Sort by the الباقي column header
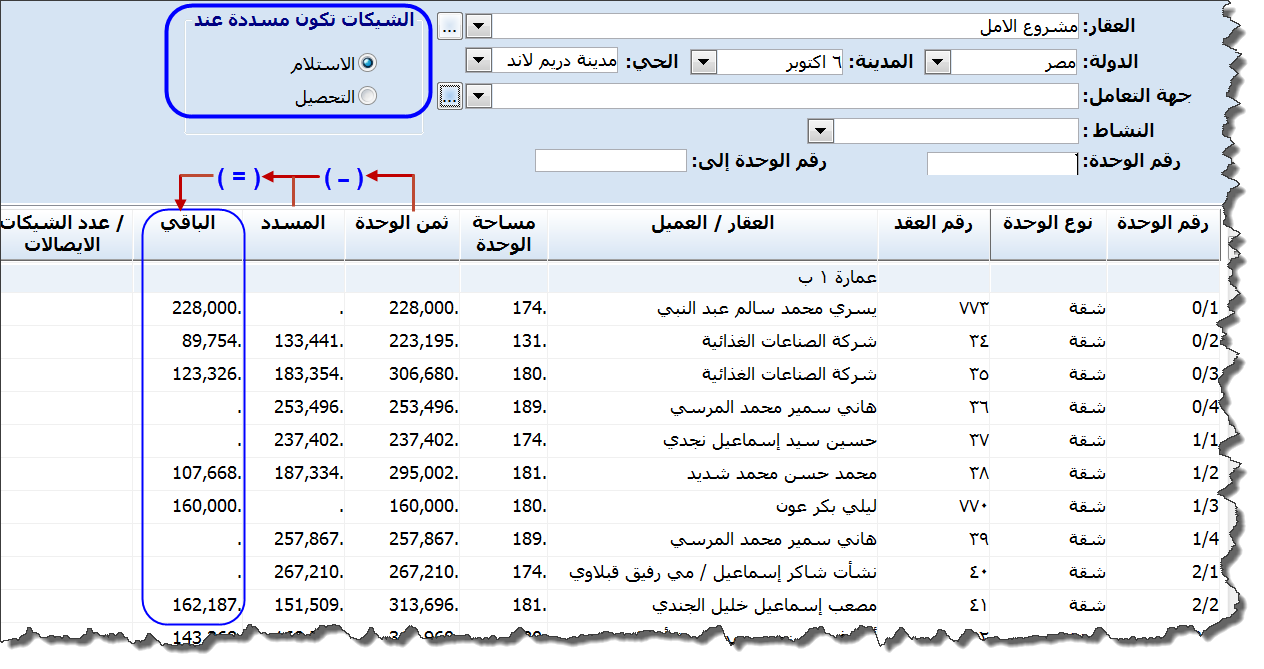This screenshot has width=1264, height=669. pyautogui.click(x=190, y=224)
